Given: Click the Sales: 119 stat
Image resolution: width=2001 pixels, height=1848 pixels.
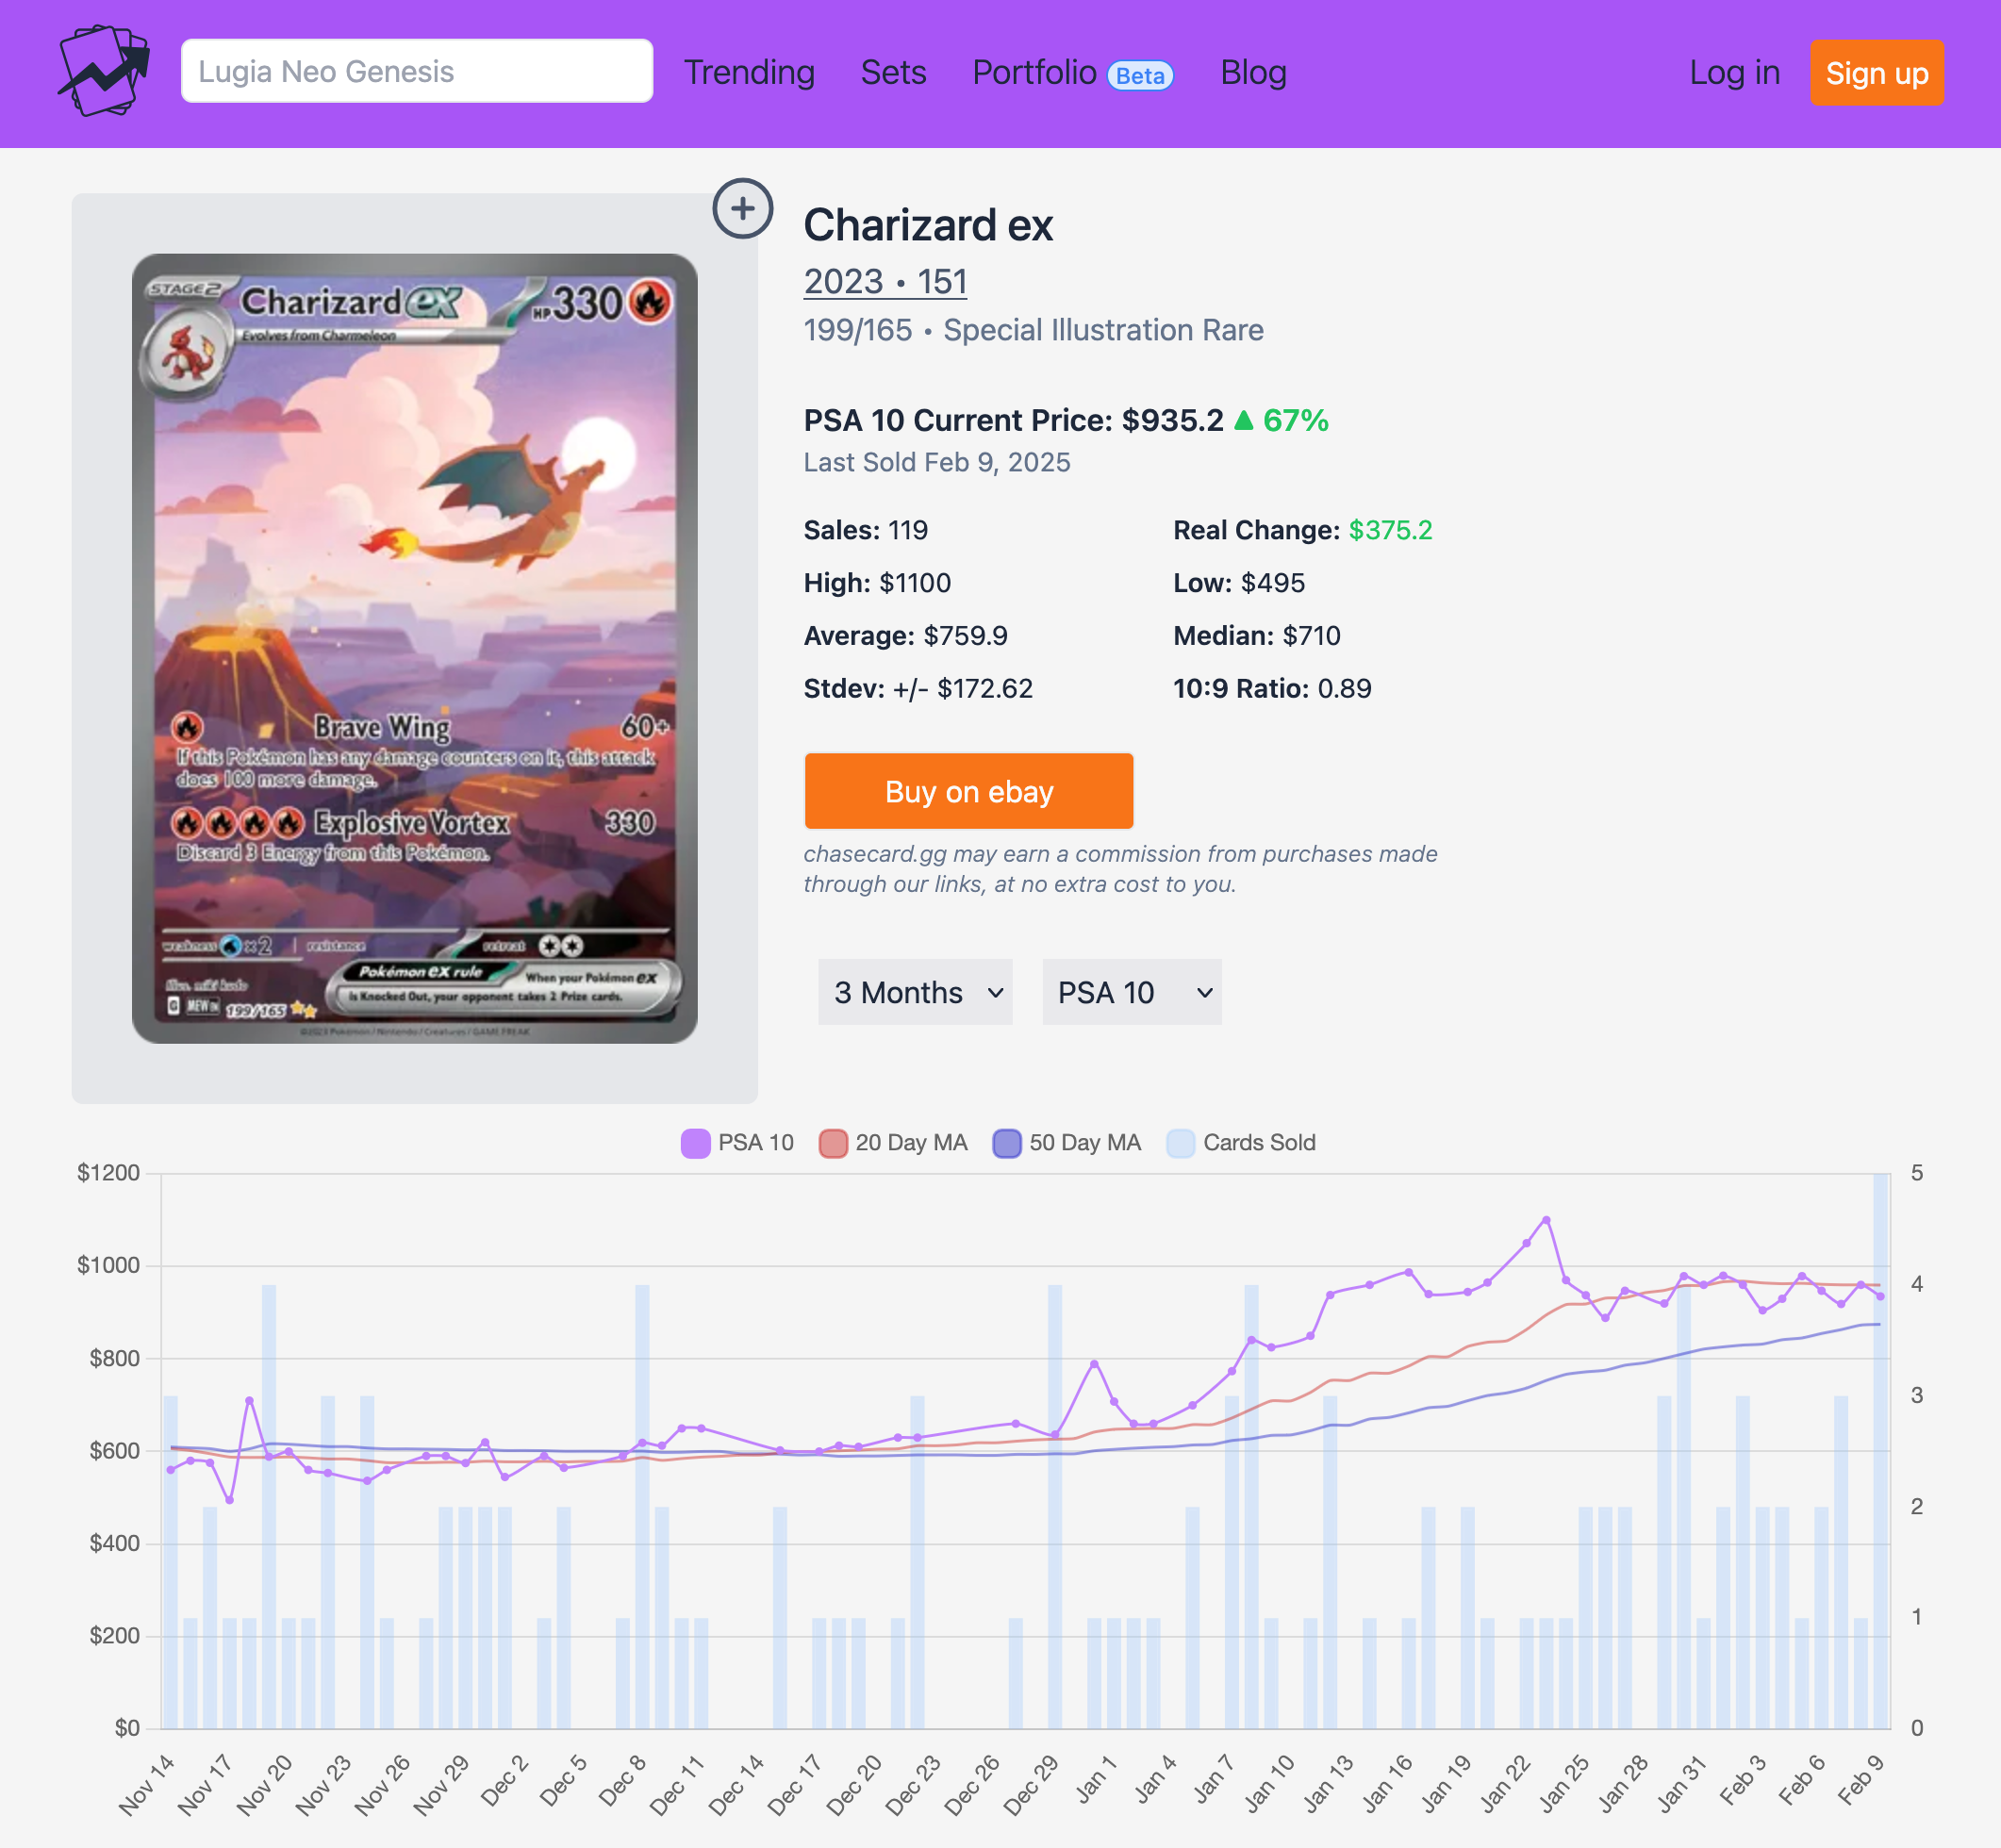Looking at the screenshot, I should [x=866, y=530].
